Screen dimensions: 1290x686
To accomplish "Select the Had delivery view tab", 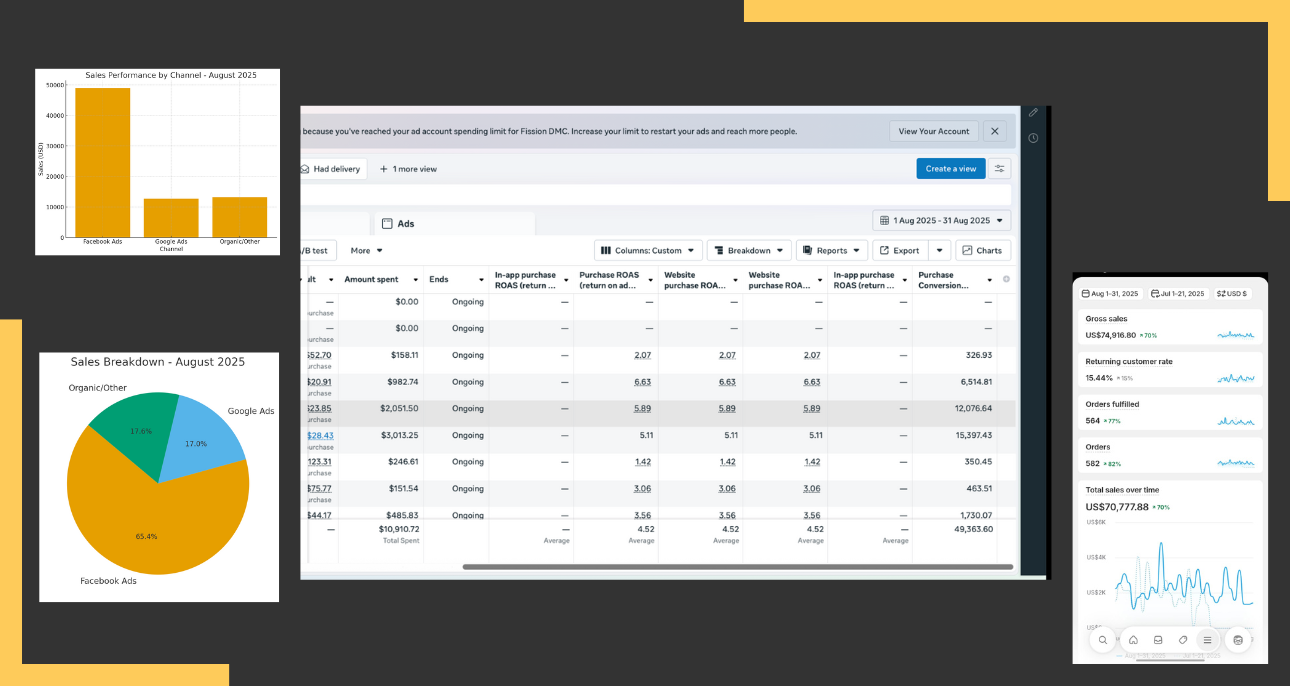I will pos(331,169).
